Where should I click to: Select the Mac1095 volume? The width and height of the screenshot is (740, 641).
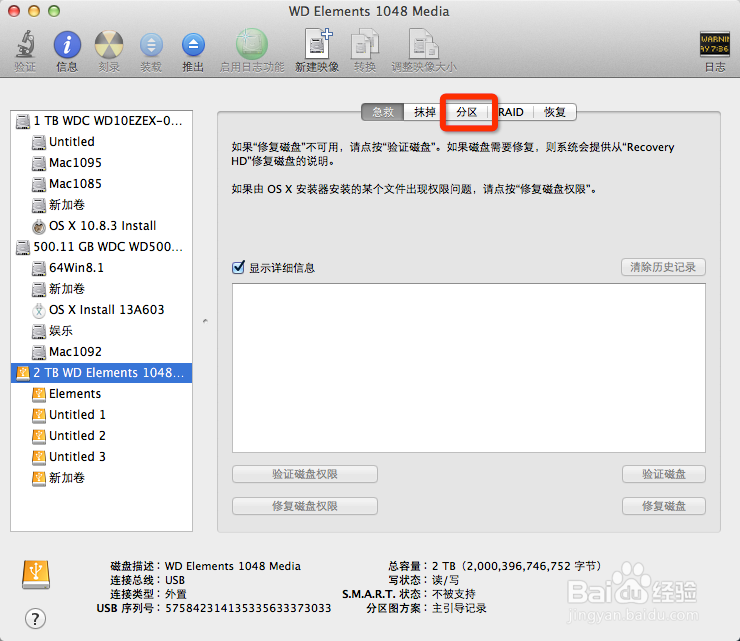click(x=101, y=163)
